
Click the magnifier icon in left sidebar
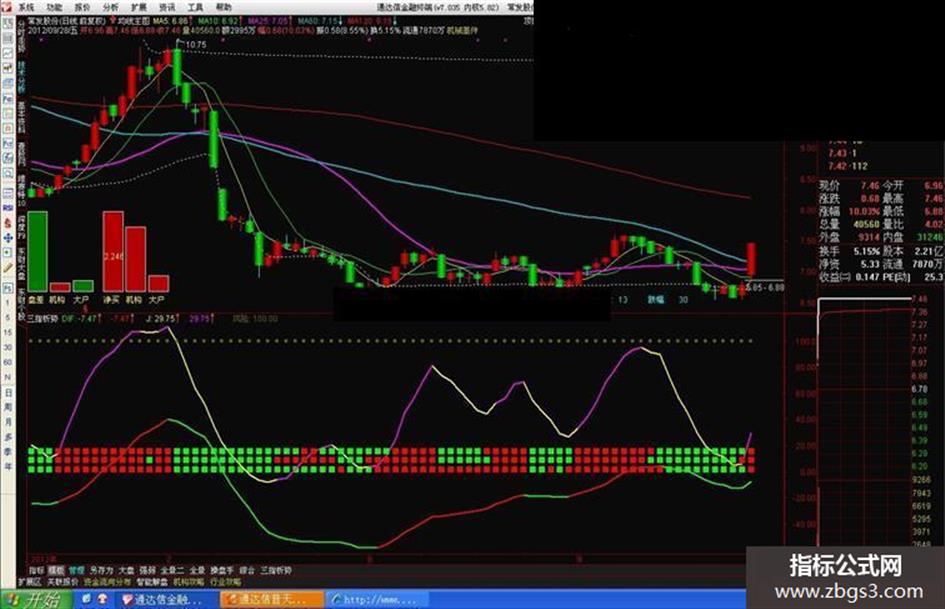(8, 173)
